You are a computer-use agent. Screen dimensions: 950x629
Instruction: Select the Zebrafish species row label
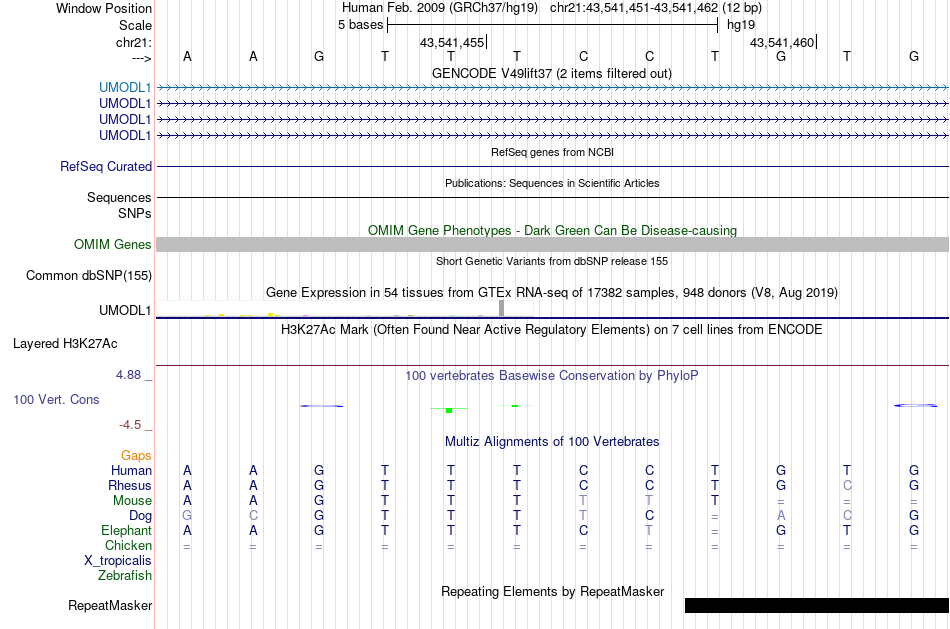pos(125,576)
